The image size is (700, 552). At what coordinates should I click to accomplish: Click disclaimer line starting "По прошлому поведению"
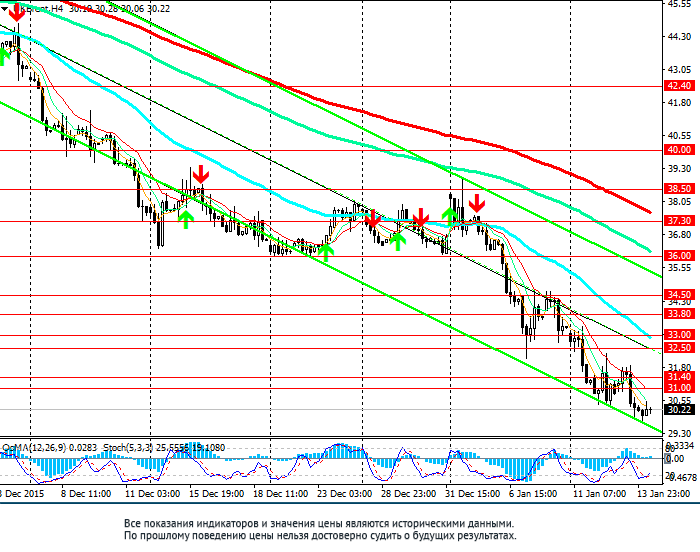[x=320, y=535]
